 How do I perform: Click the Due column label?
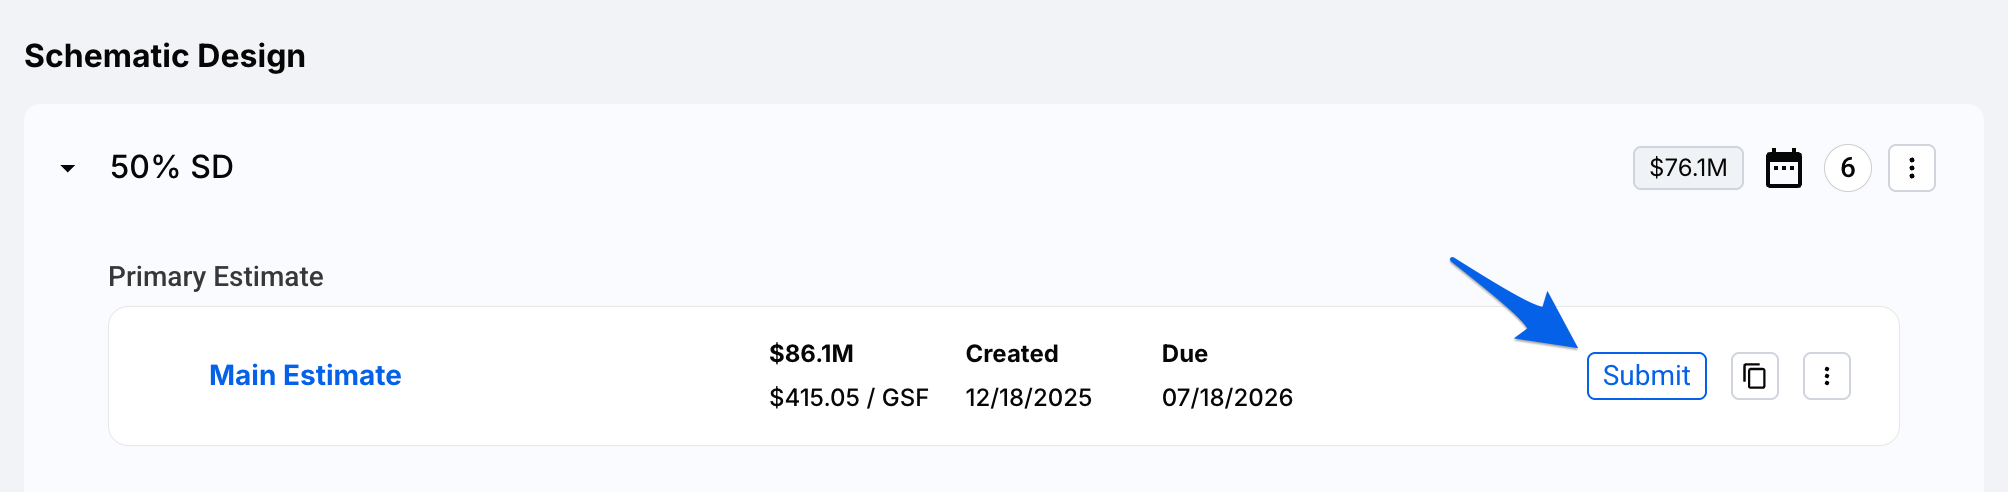(1184, 353)
